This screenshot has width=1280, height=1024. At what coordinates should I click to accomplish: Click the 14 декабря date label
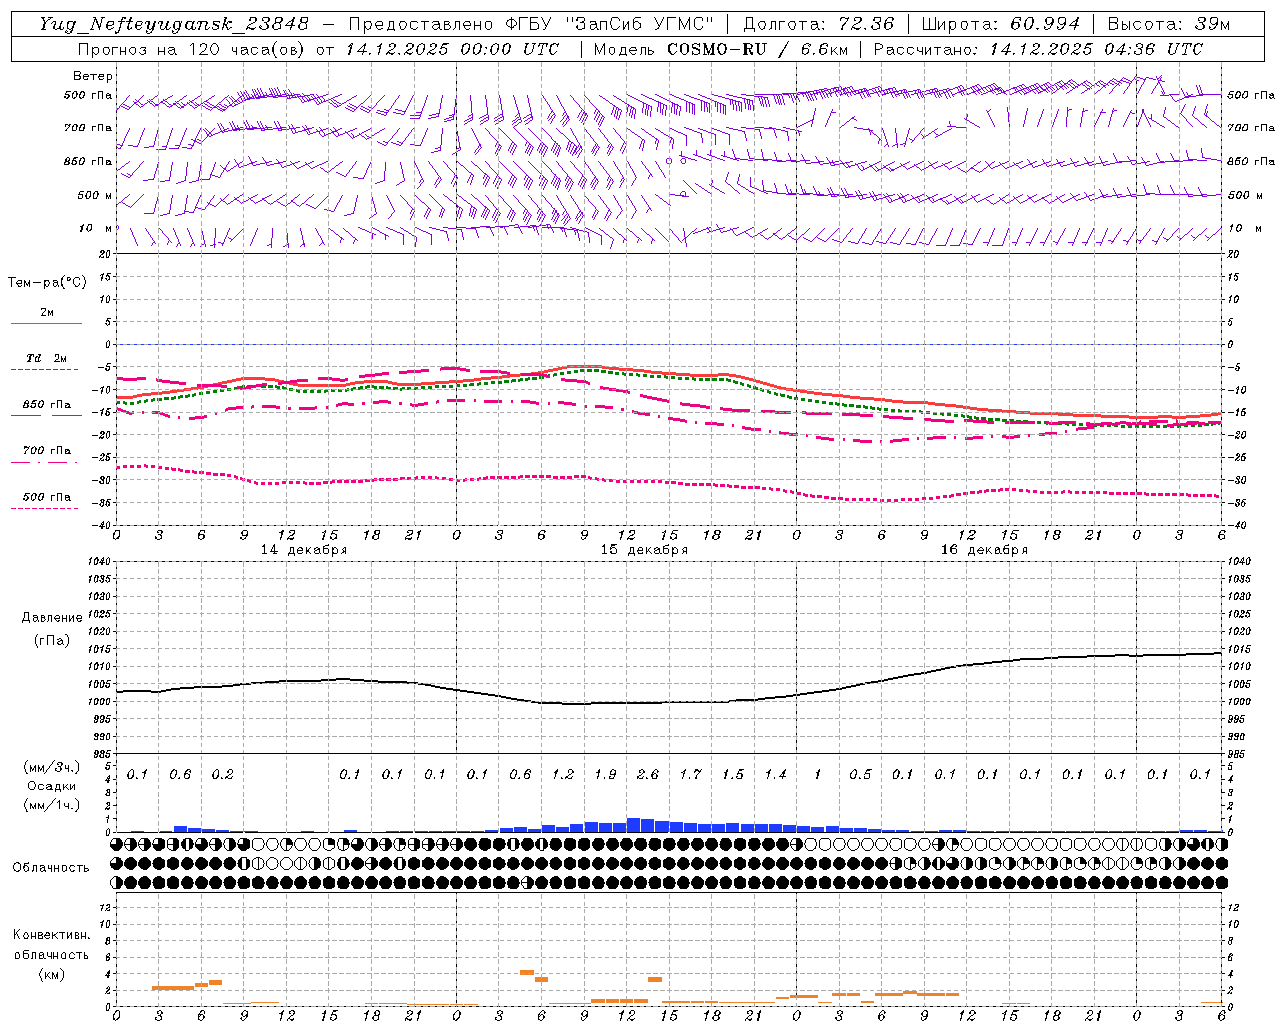pos(304,550)
